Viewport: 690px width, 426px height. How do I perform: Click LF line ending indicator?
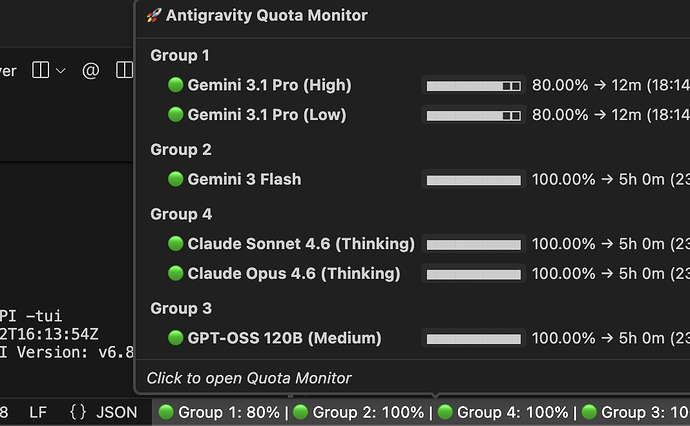38,412
